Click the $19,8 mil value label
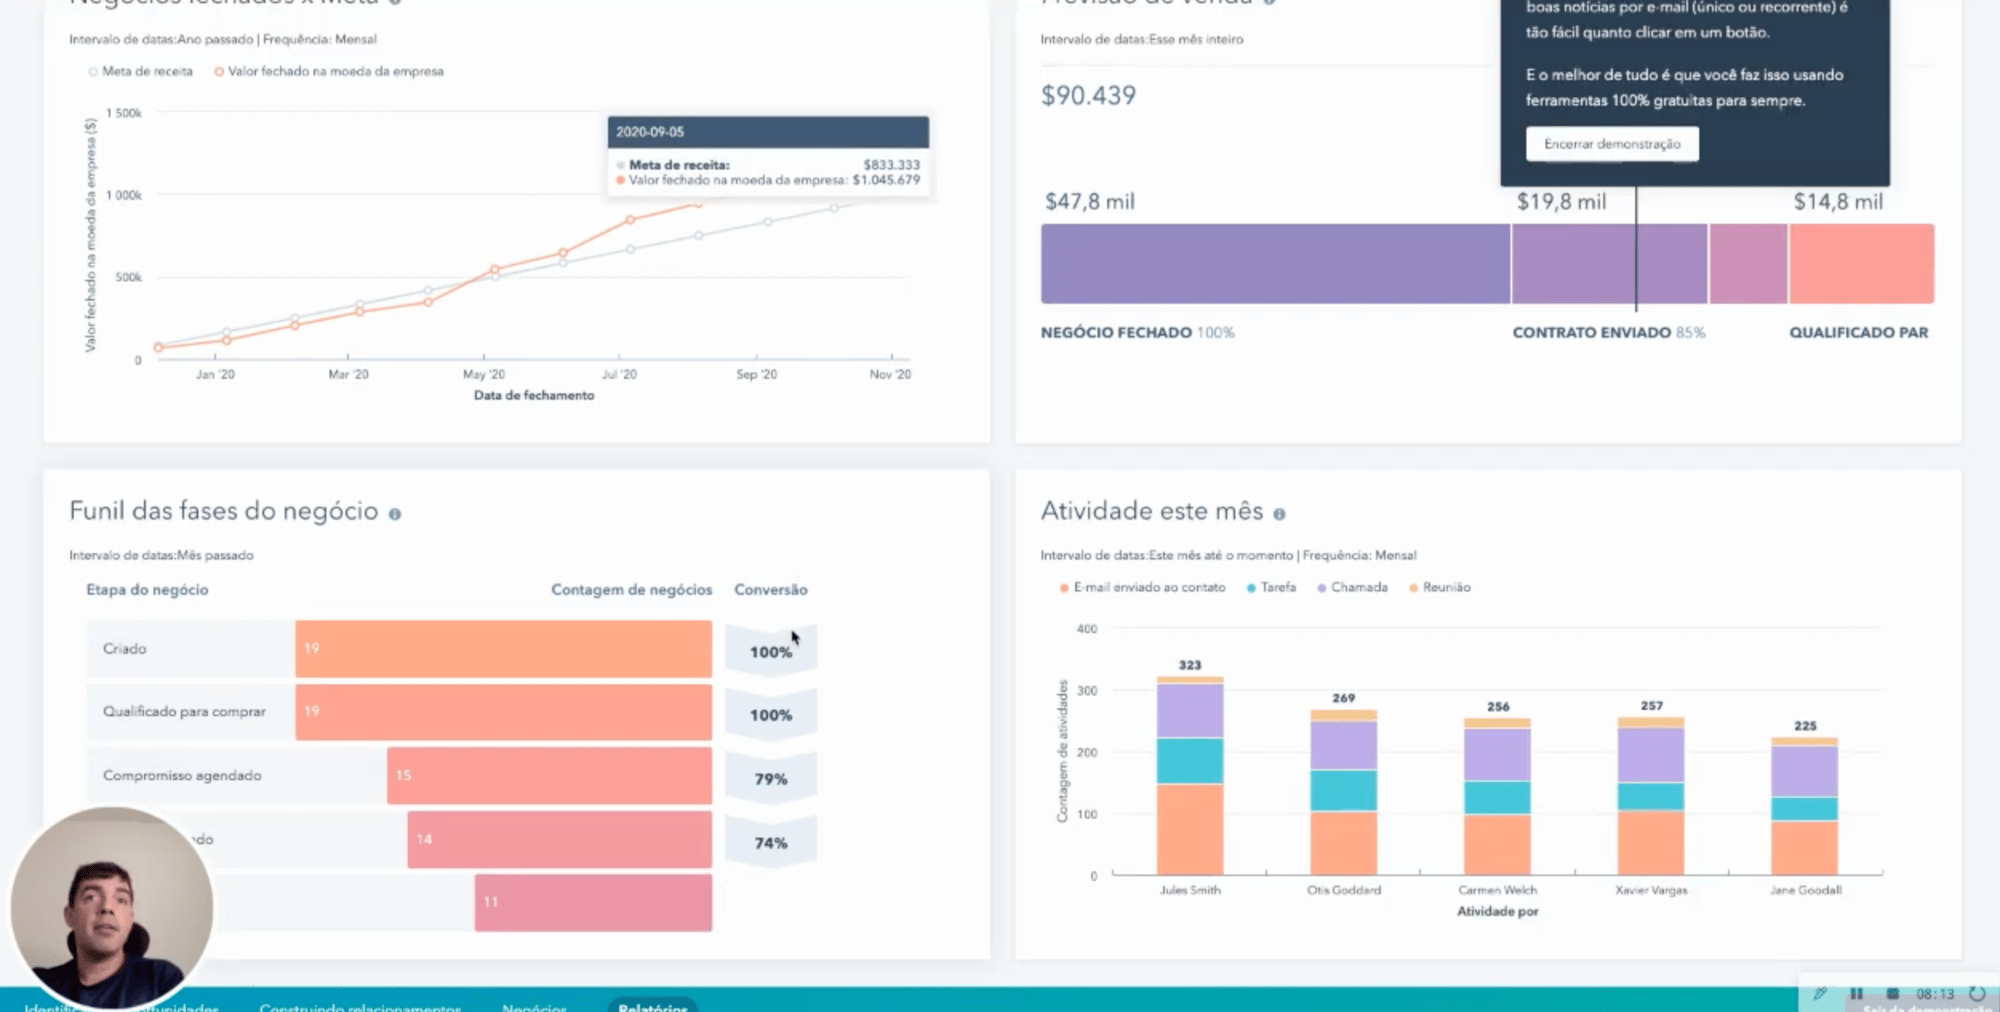This screenshot has height=1012, width=2000. click(x=1561, y=202)
